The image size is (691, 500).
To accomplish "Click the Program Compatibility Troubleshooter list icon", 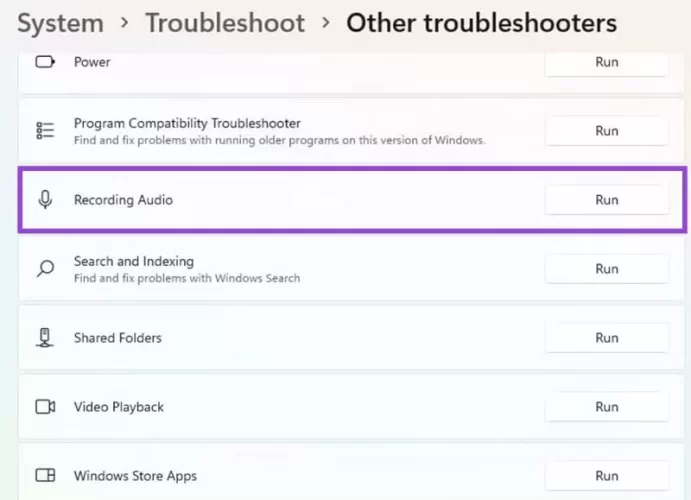I will pos(45,131).
